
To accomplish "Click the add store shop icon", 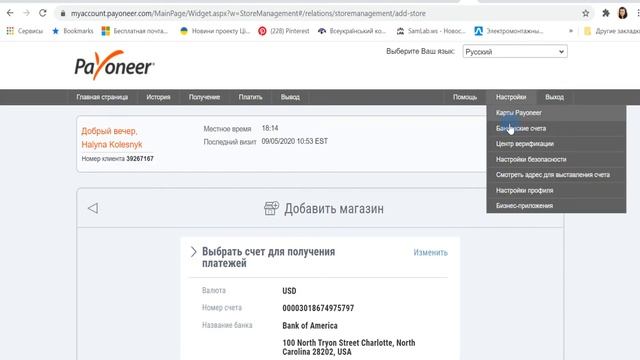I will point(271,208).
